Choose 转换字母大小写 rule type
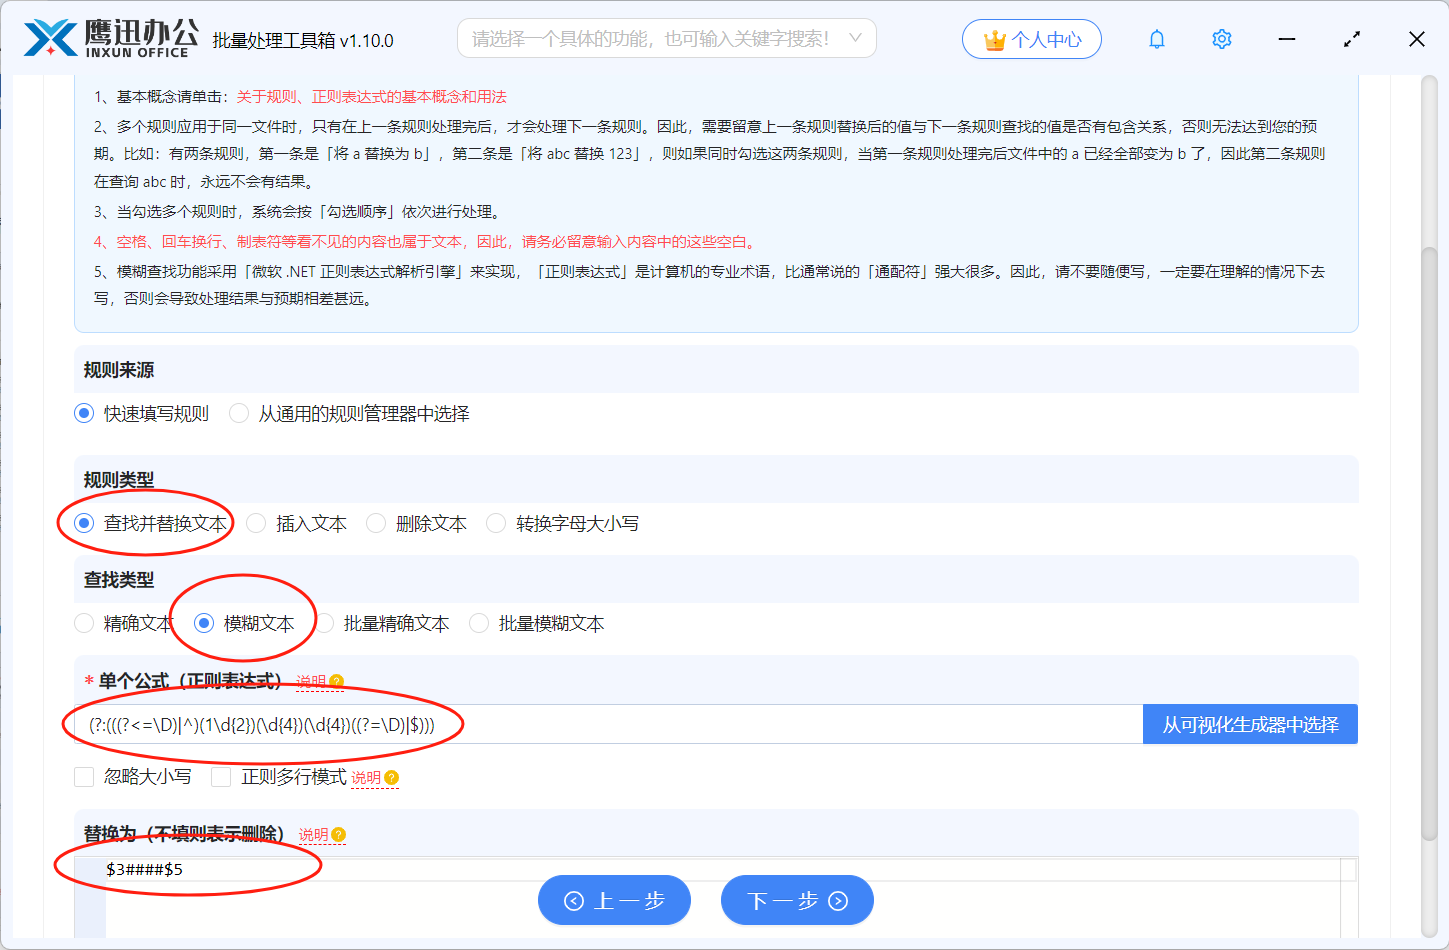Image resolution: width=1449 pixels, height=950 pixels. coord(496,524)
